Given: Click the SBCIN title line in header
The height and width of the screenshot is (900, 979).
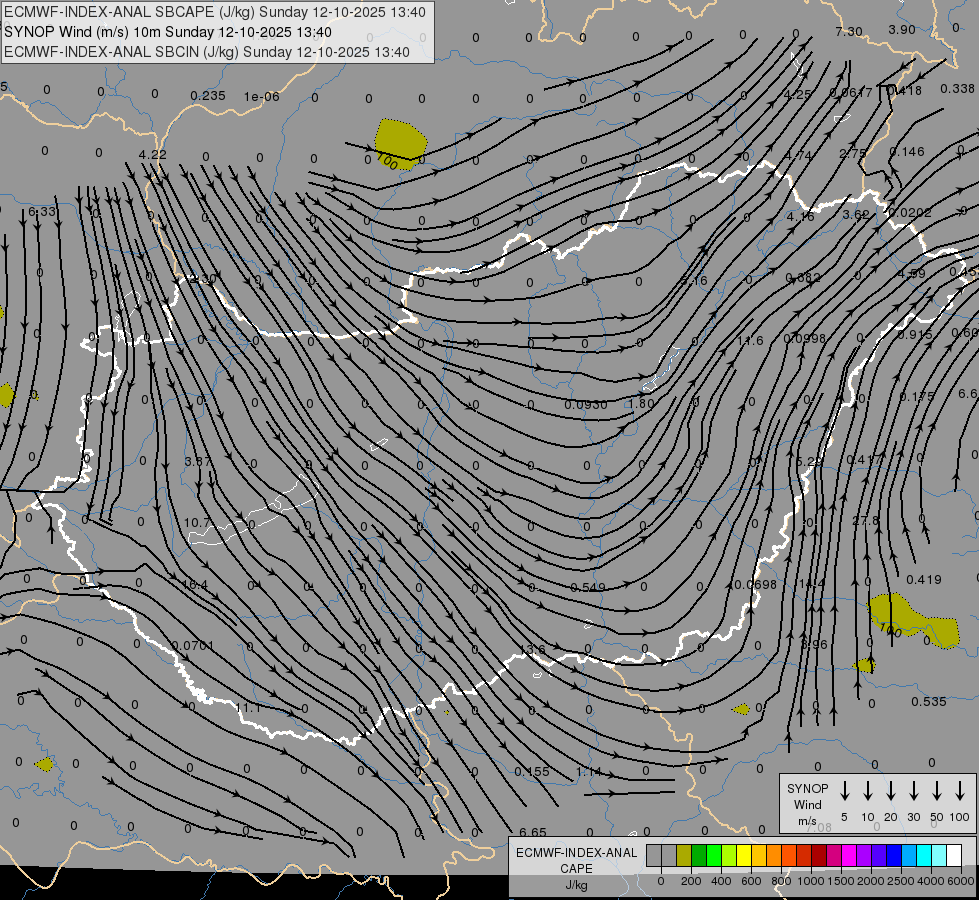Looking at the screenshot, I should coord(207,52).
